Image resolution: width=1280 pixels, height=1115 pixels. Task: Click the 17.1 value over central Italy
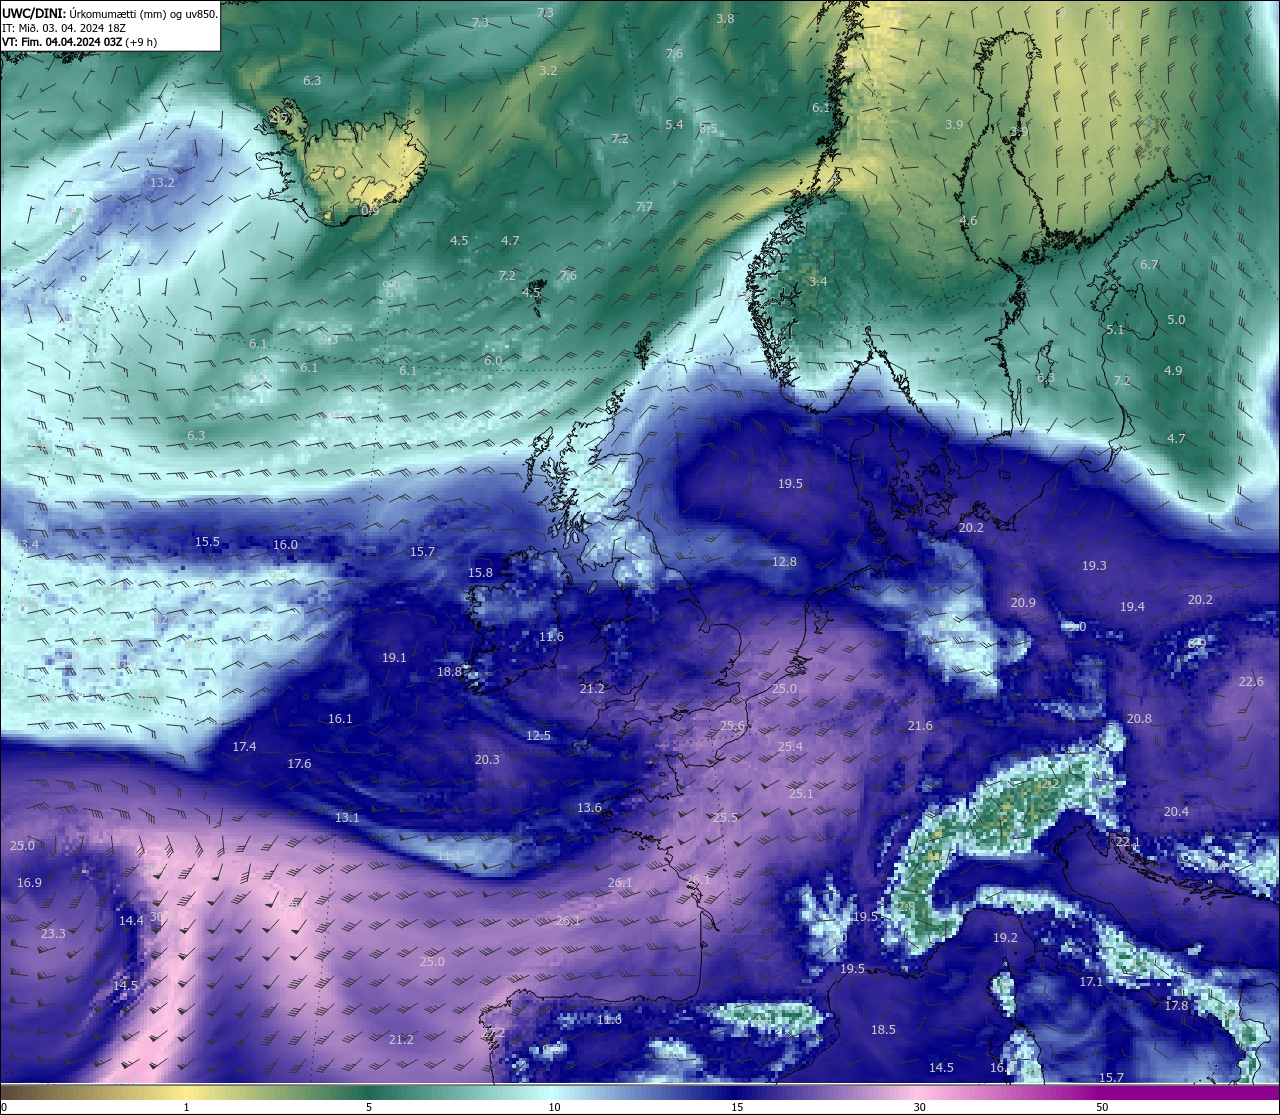1091,982
